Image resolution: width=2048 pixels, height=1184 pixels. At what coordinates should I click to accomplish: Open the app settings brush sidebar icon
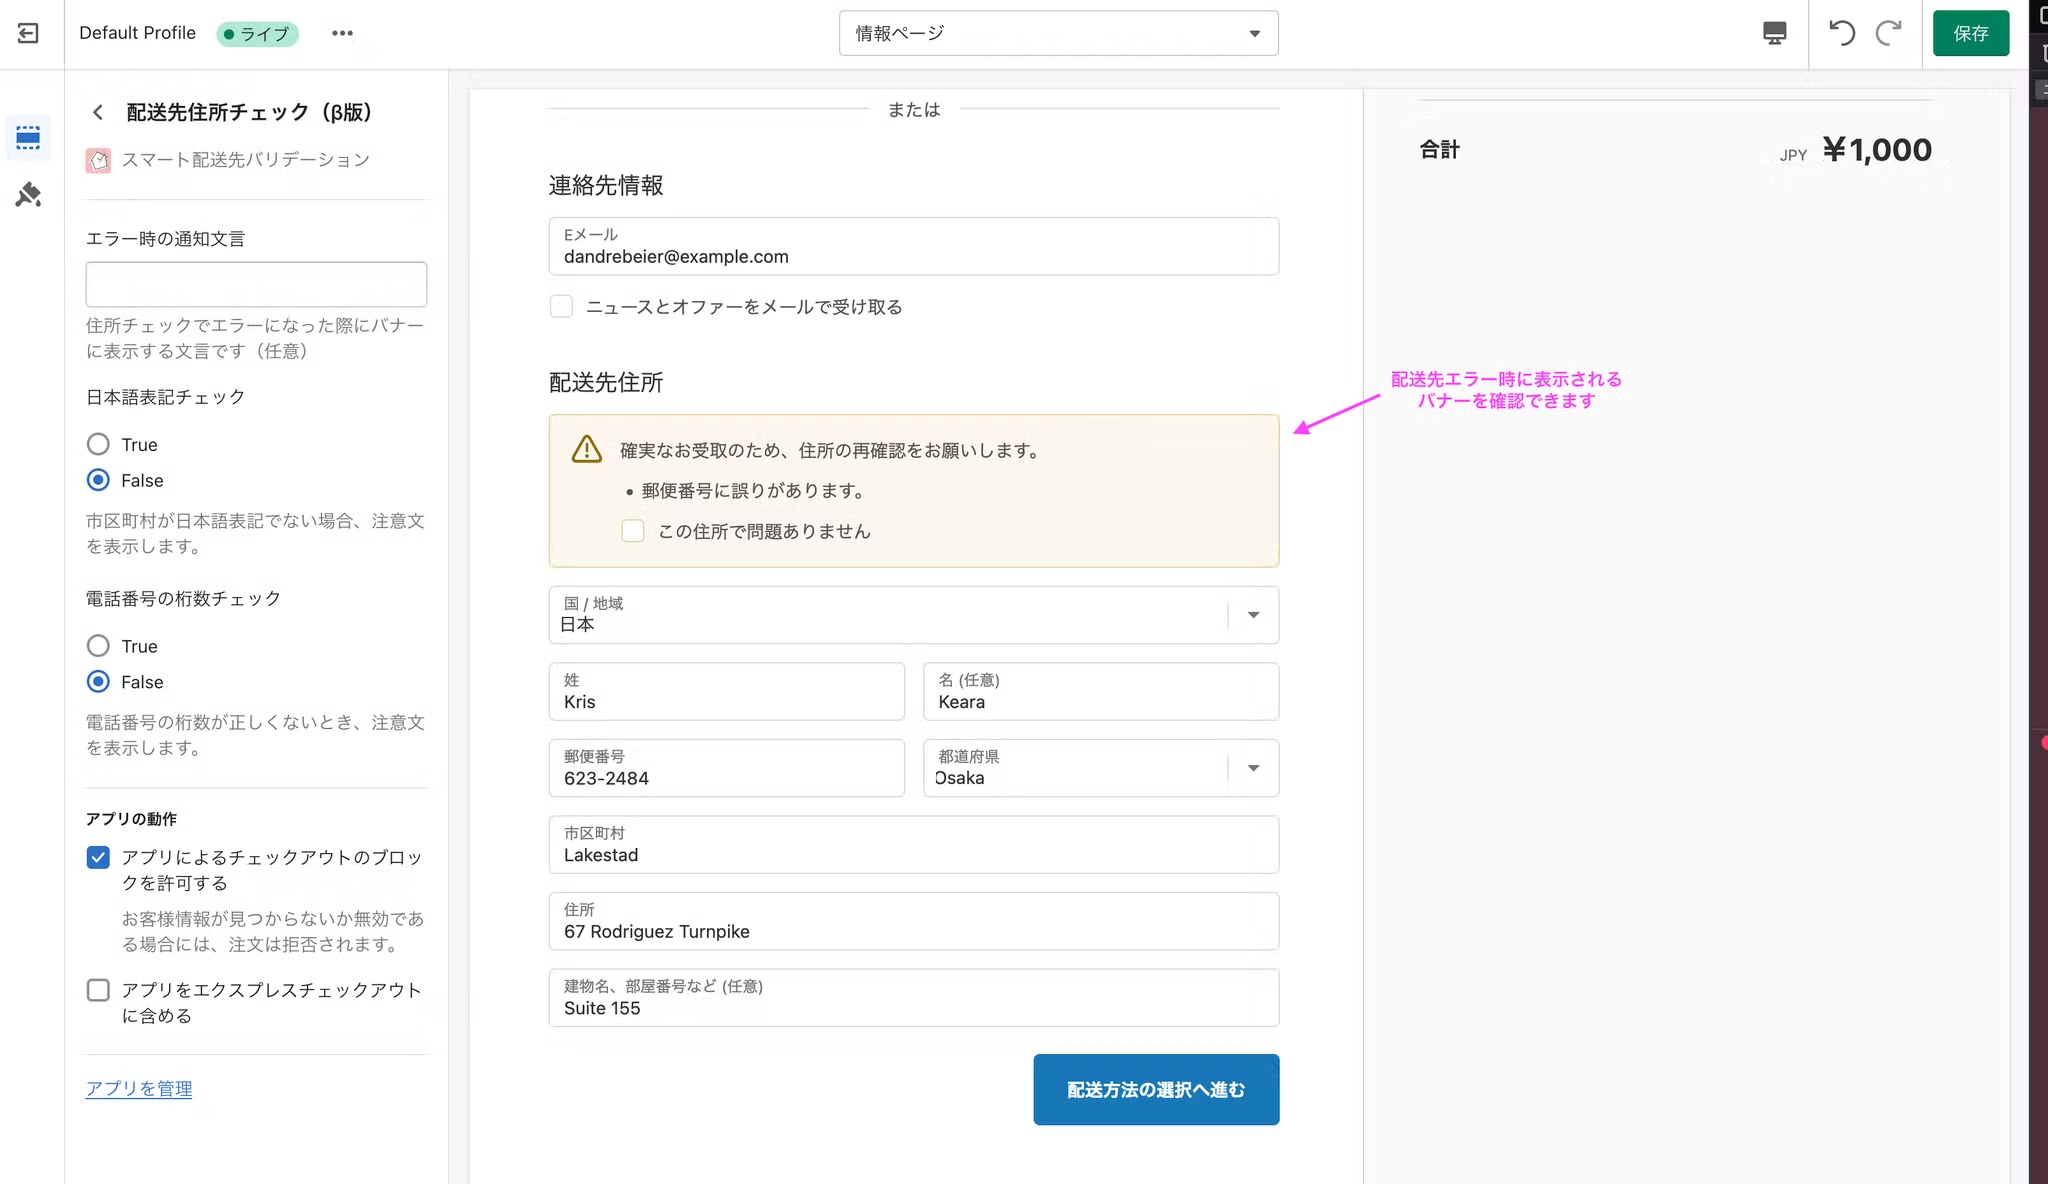click(28, 194)
